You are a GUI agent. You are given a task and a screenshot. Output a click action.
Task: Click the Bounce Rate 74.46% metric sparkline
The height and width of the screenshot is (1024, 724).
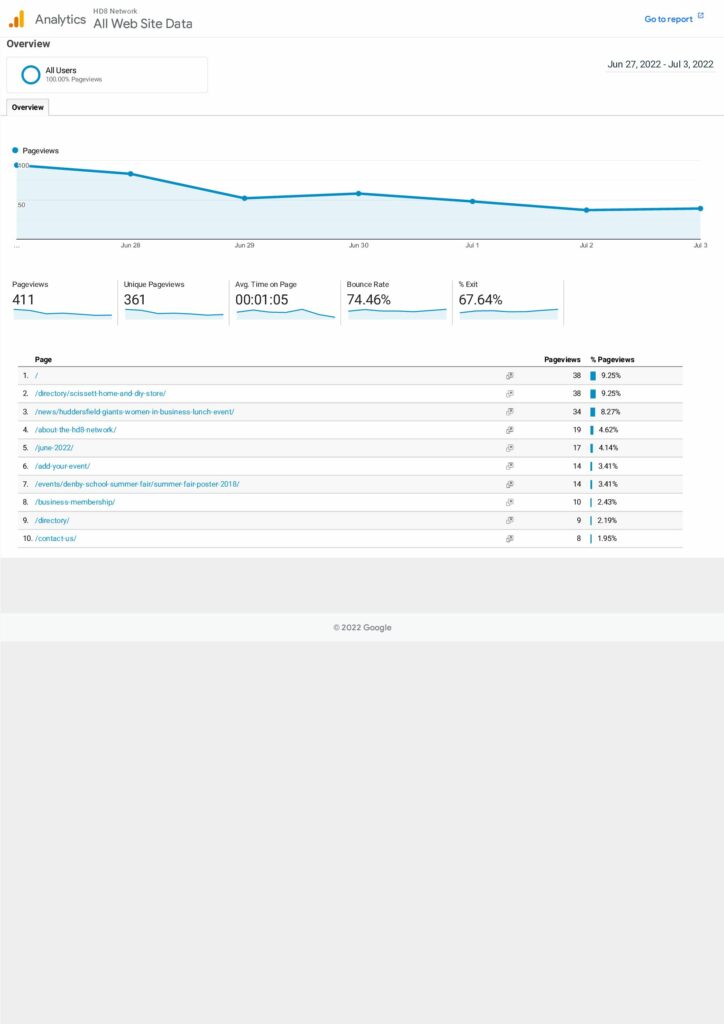397,312
